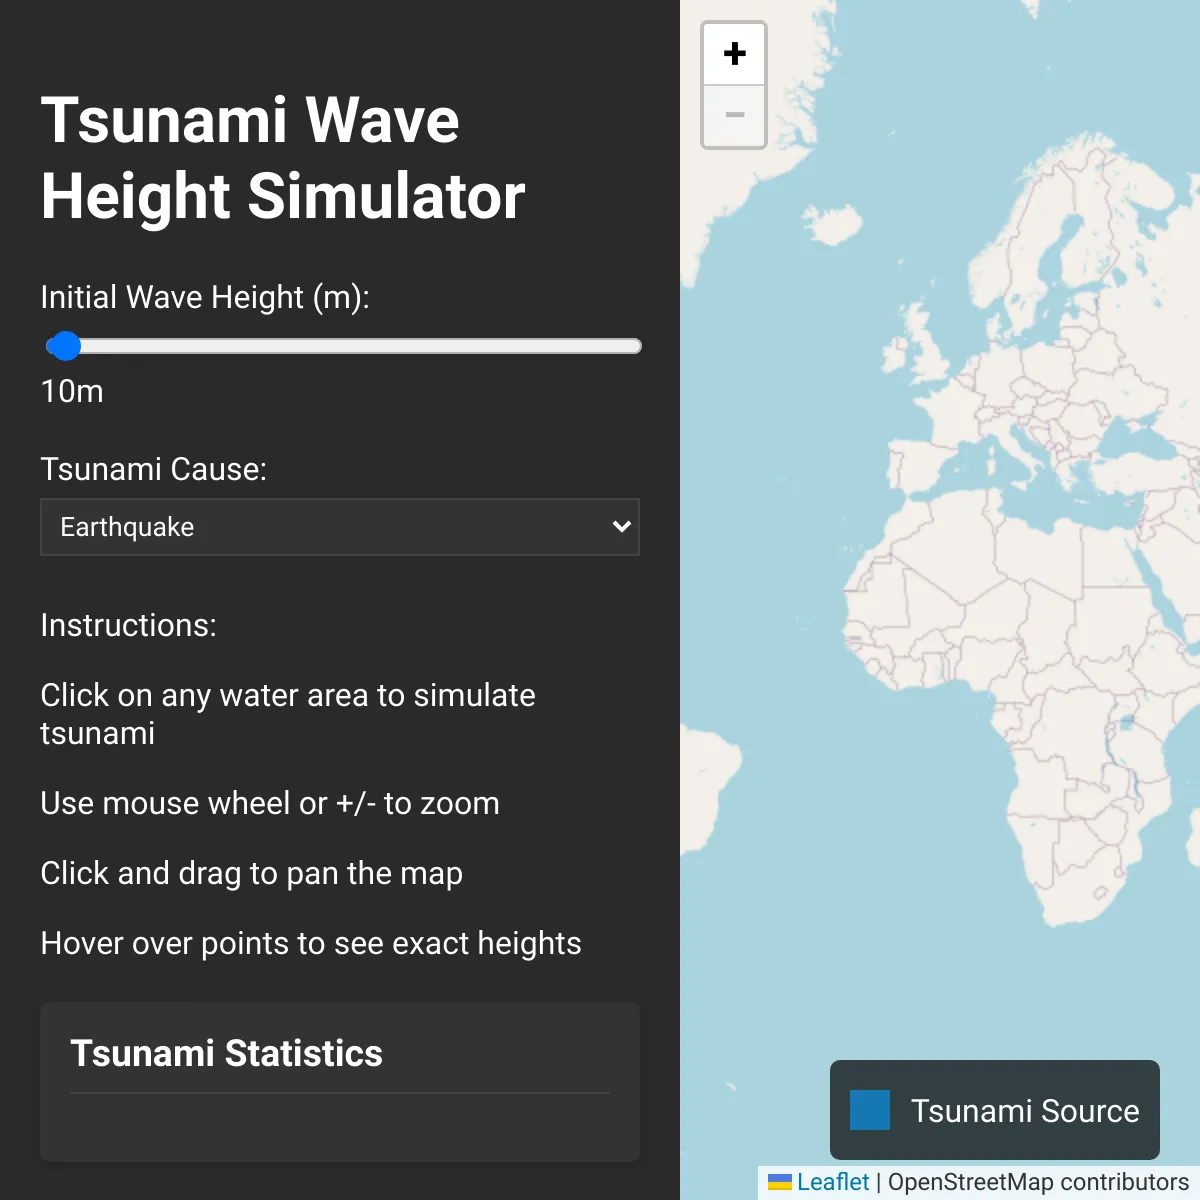Screen dimensions: 1200x1200
Task: Click the zoom in plus button
Action: tap(734, 54)
